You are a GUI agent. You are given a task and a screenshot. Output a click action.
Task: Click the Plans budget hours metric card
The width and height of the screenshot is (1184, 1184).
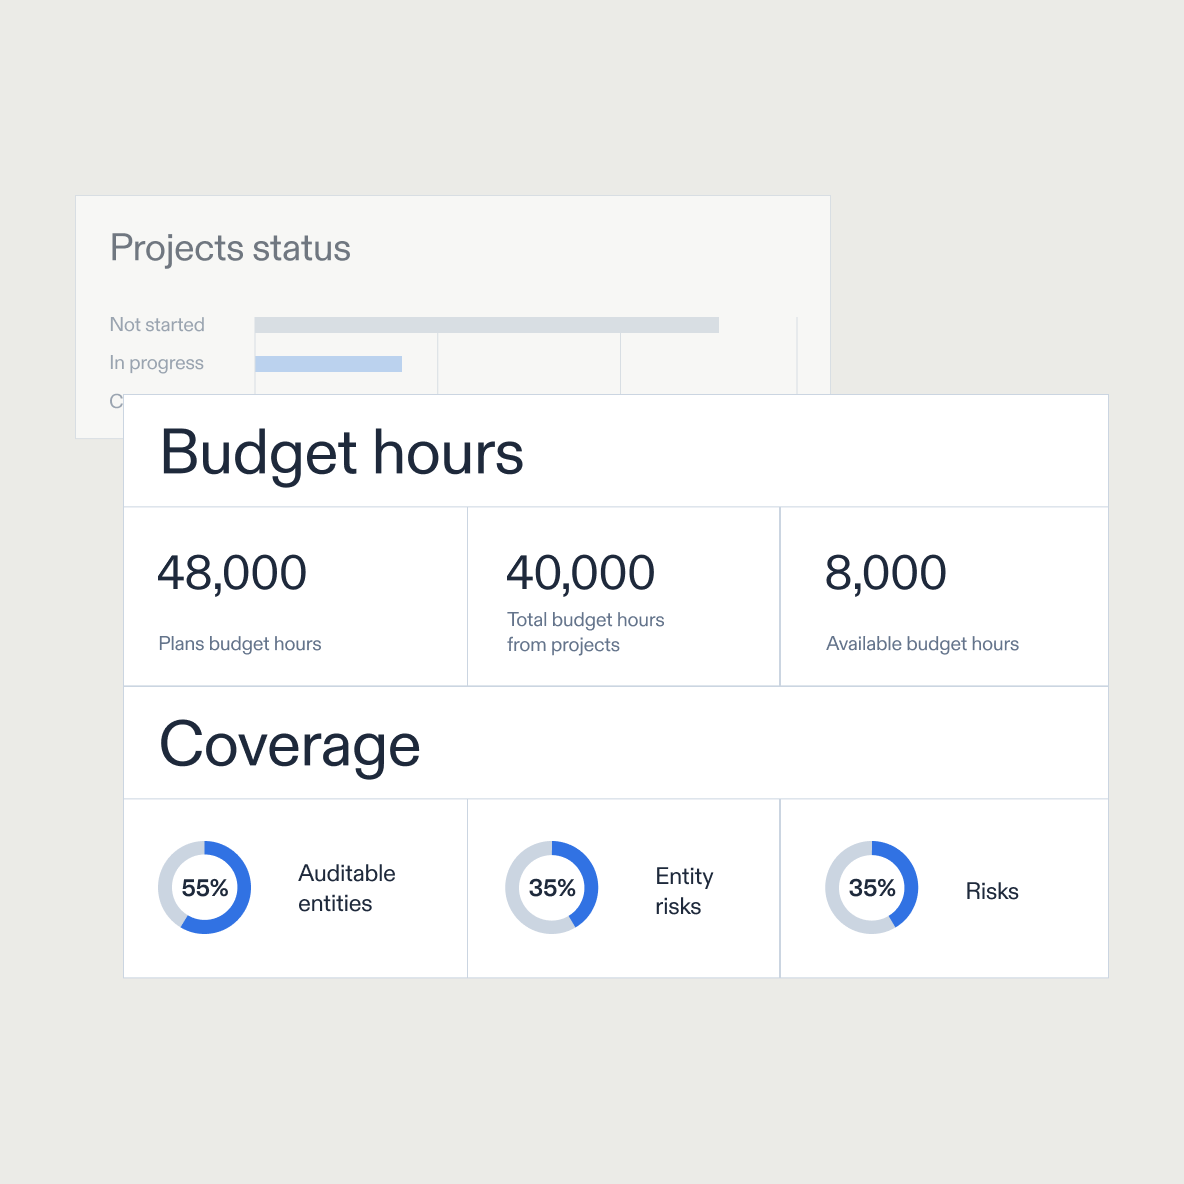point(295,597)
